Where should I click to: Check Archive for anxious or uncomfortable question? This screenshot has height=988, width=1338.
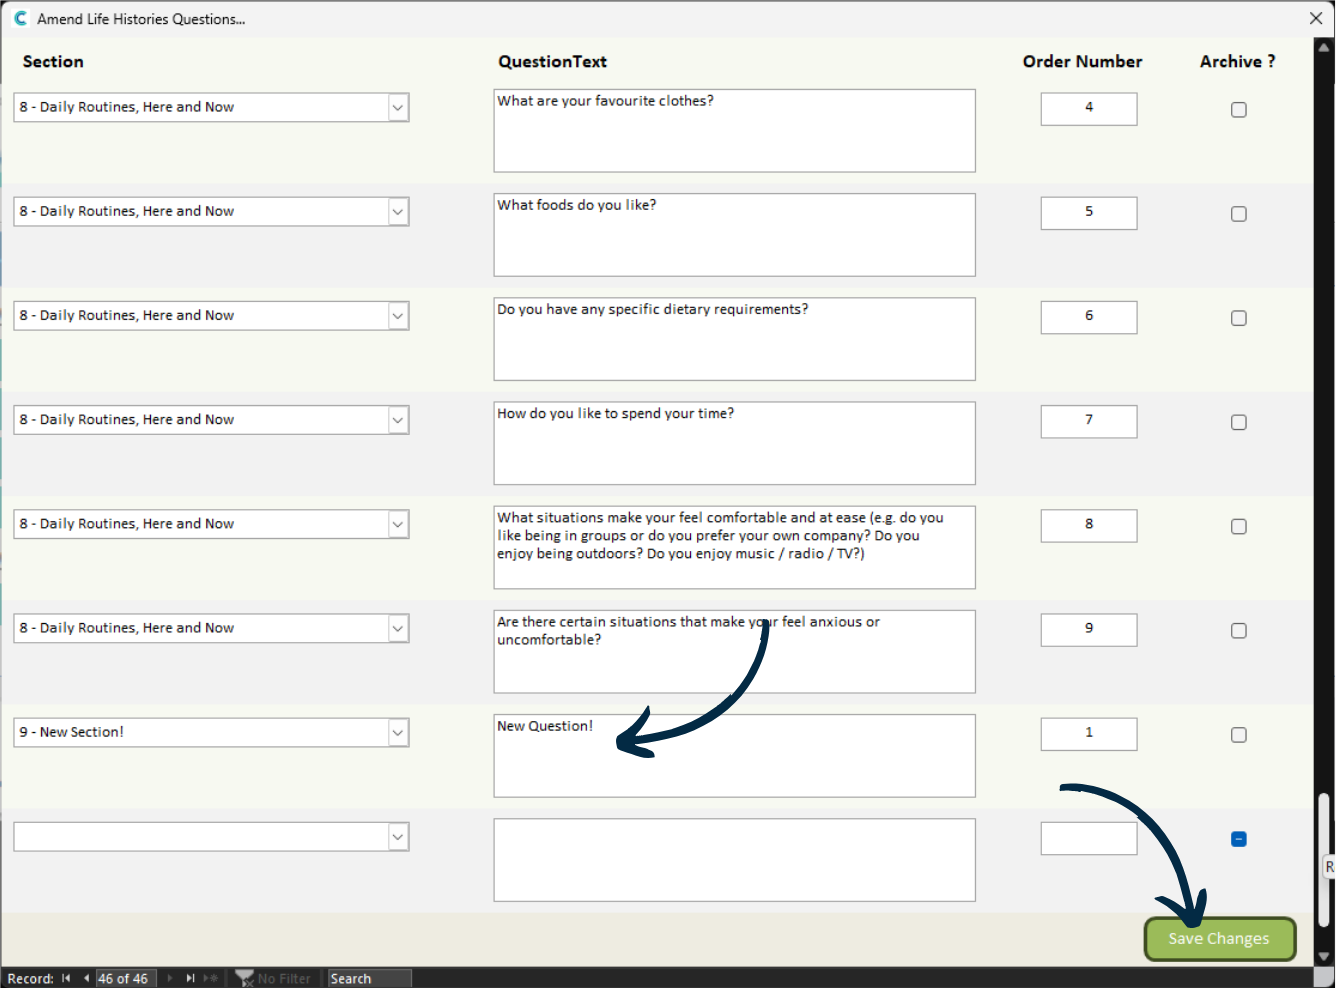click(1238, 631)
